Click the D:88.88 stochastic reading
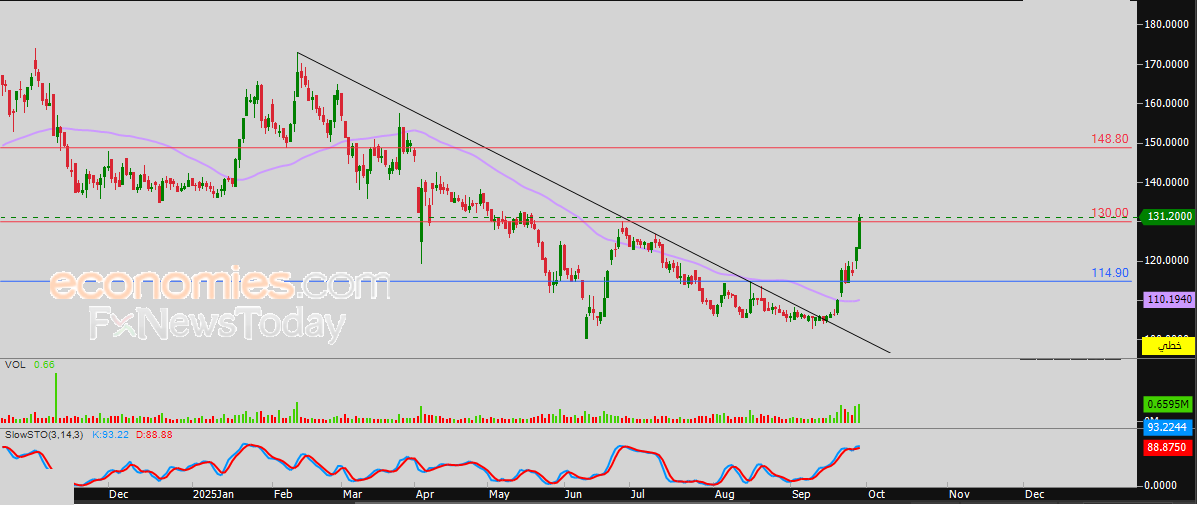Viewport: 1197px width, 505px height. click(154, 434)
